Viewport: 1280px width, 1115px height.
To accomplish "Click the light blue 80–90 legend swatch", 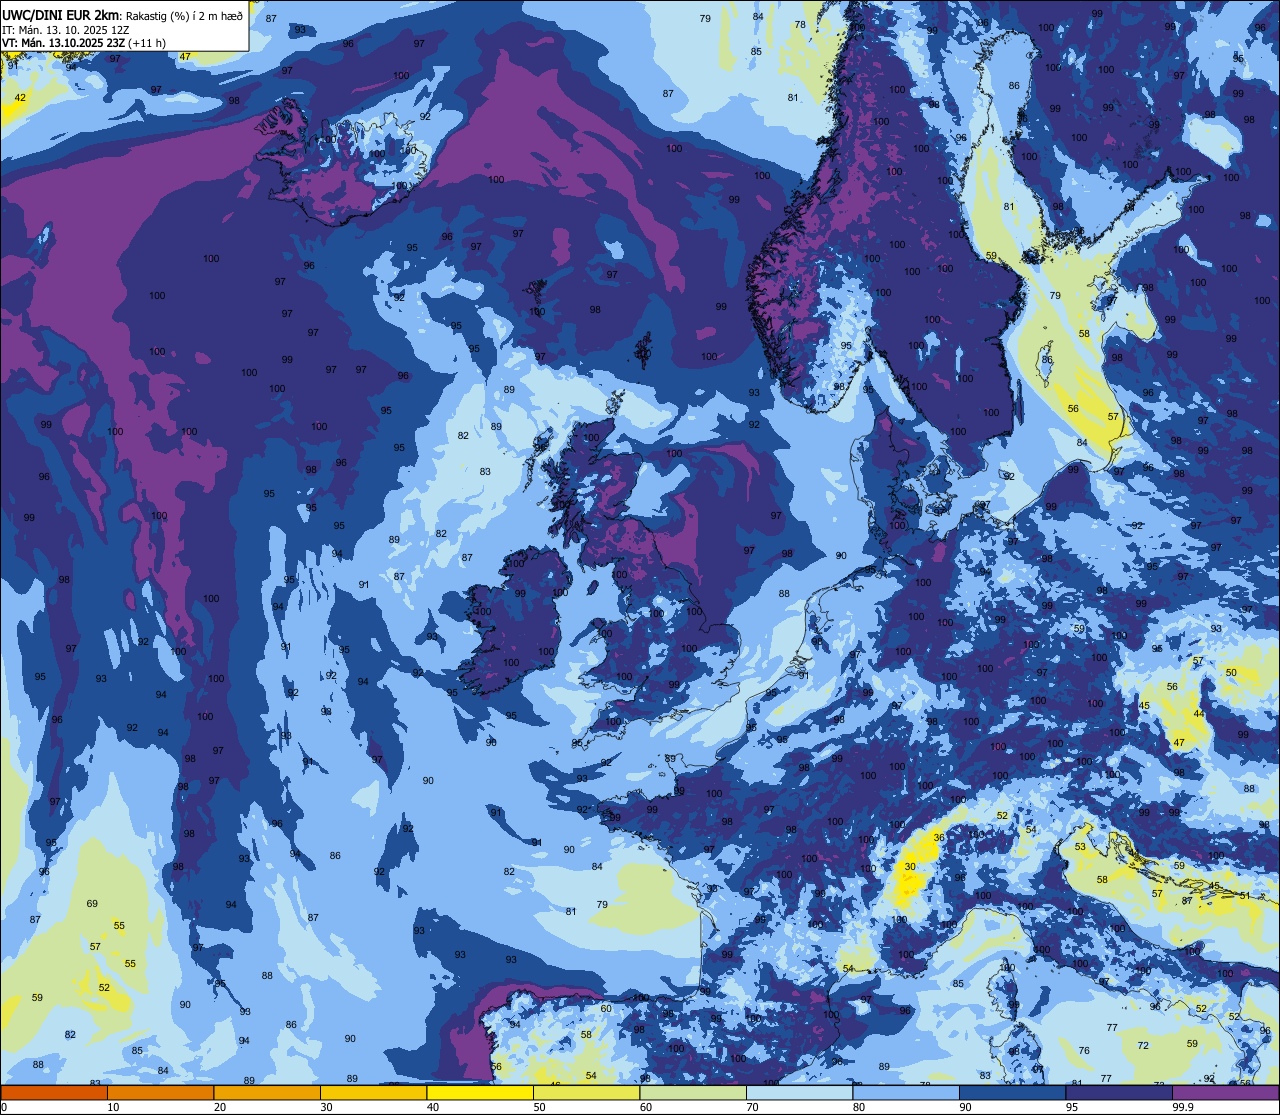I will [x=906, y=1092].
